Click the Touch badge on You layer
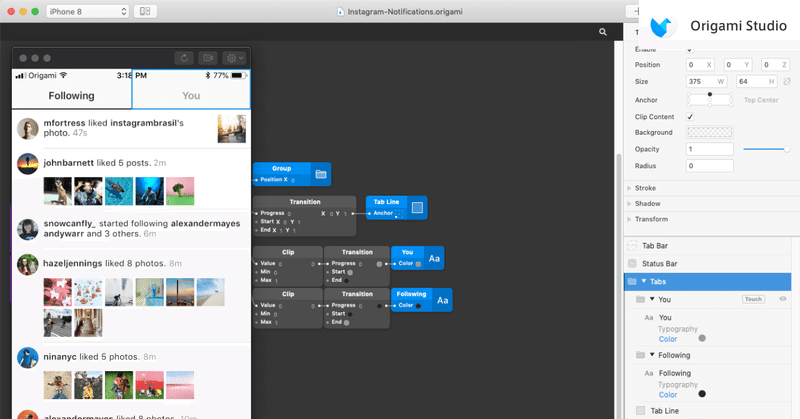Screen dimensions: 800x419 click(753, 299)
